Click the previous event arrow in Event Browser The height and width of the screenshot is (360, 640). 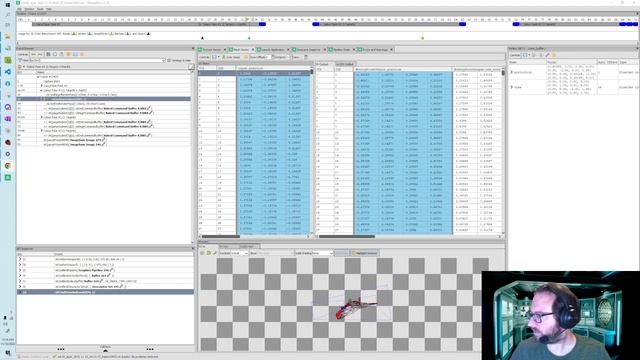[x=33, y=54]
